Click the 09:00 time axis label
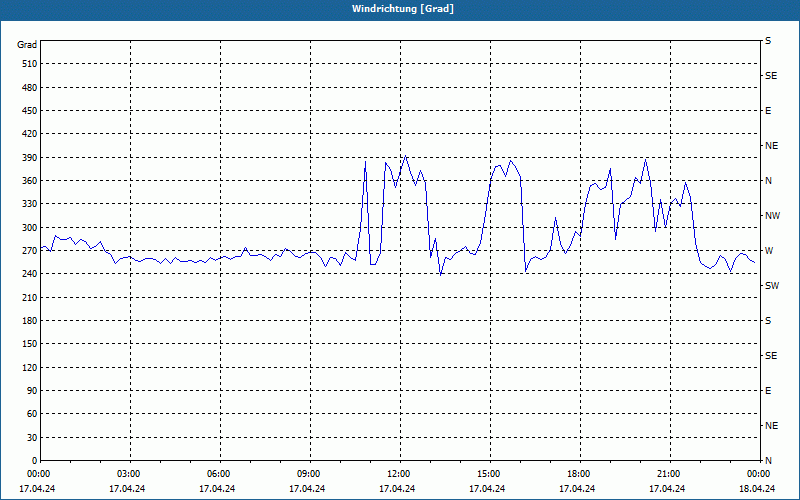This screenshot has height=500, width=800. click(x=310, y=474)
